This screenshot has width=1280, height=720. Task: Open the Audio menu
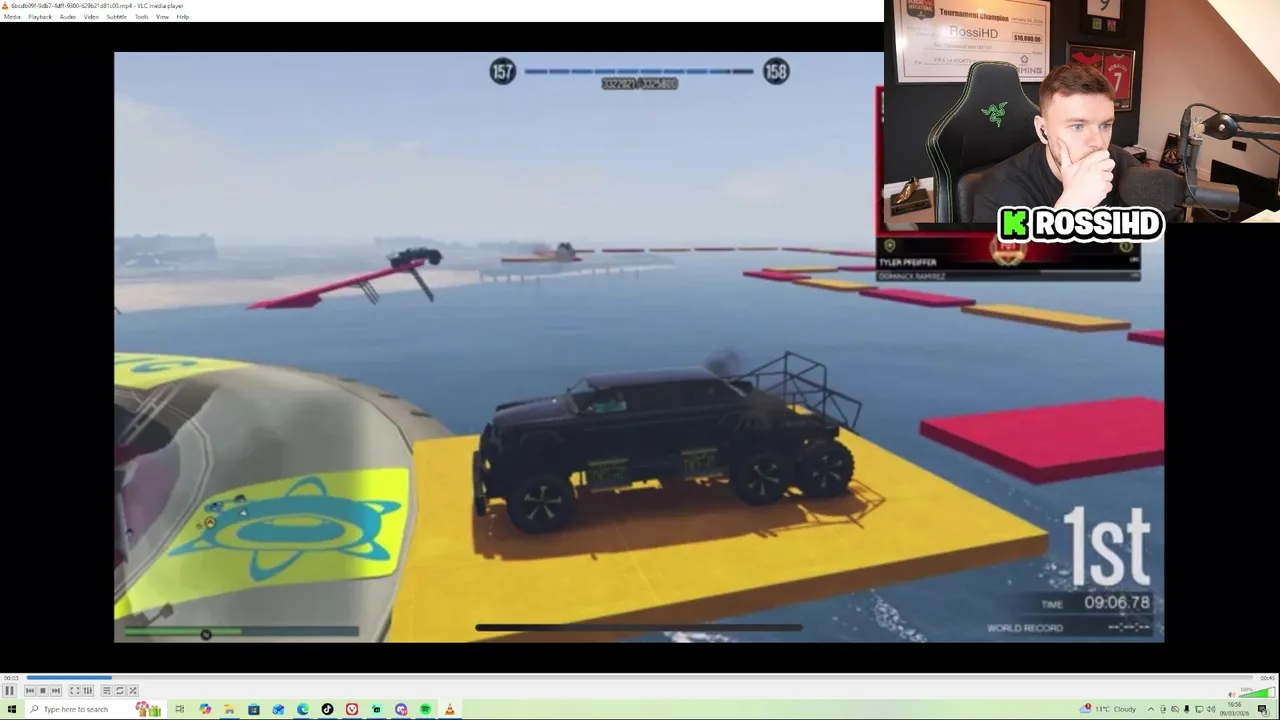(x=68, y=17)
